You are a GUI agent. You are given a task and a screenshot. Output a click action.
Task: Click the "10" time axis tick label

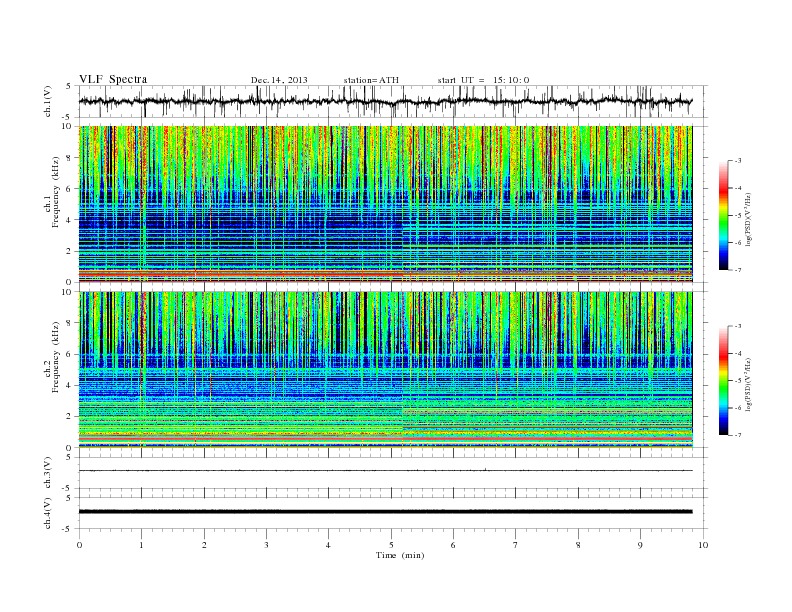tap(703, 545)
